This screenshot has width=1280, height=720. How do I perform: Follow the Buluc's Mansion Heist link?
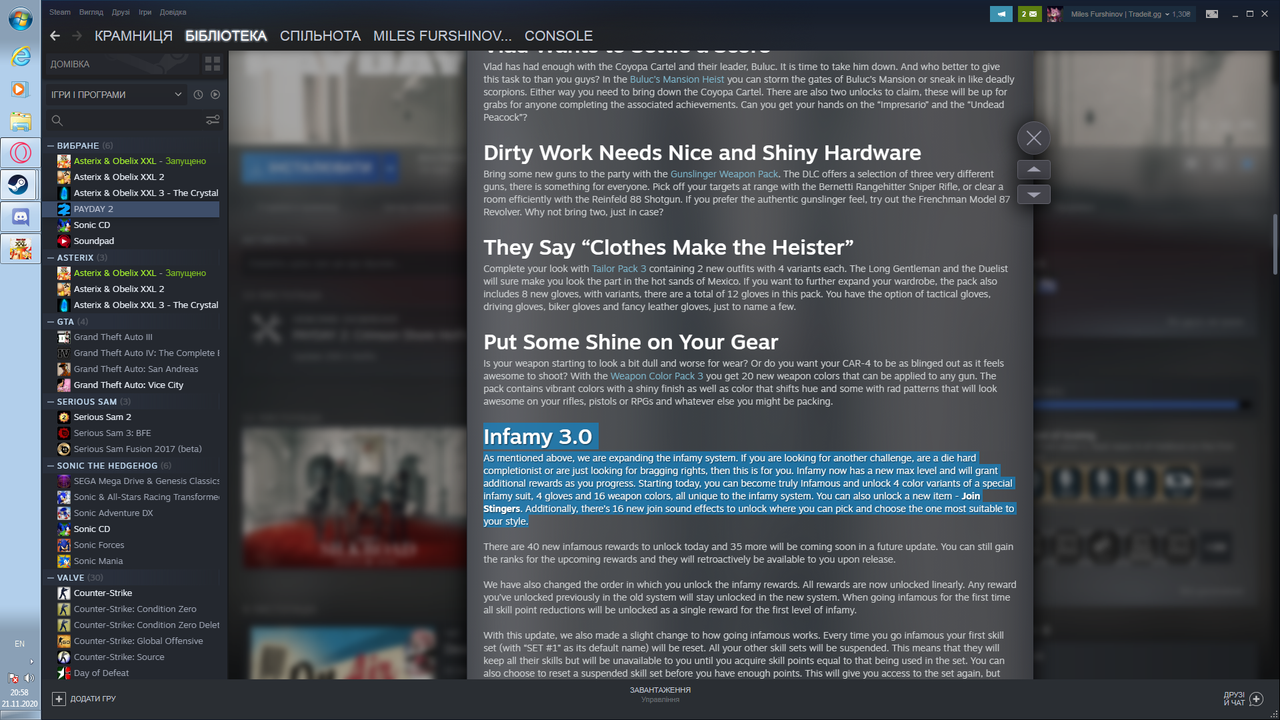(678, 79)
